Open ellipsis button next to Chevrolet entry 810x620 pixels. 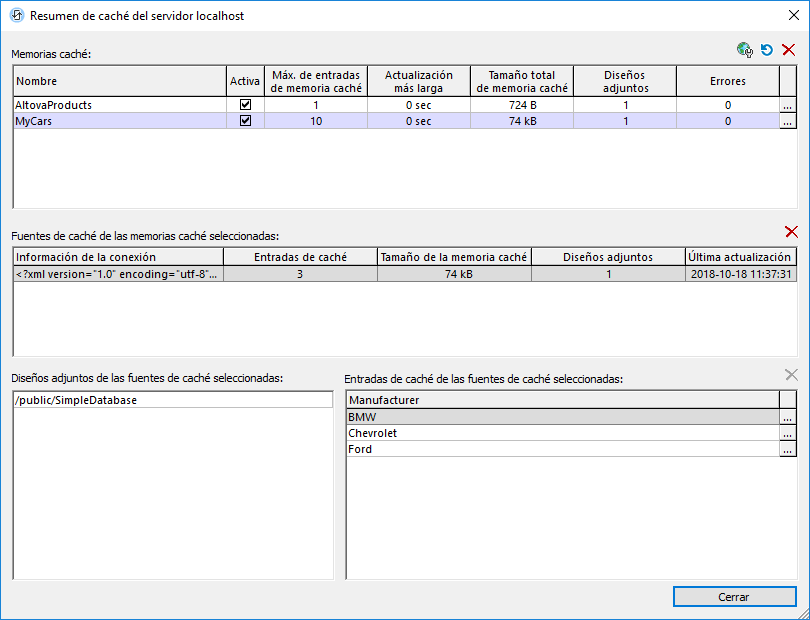pos(787,434)
